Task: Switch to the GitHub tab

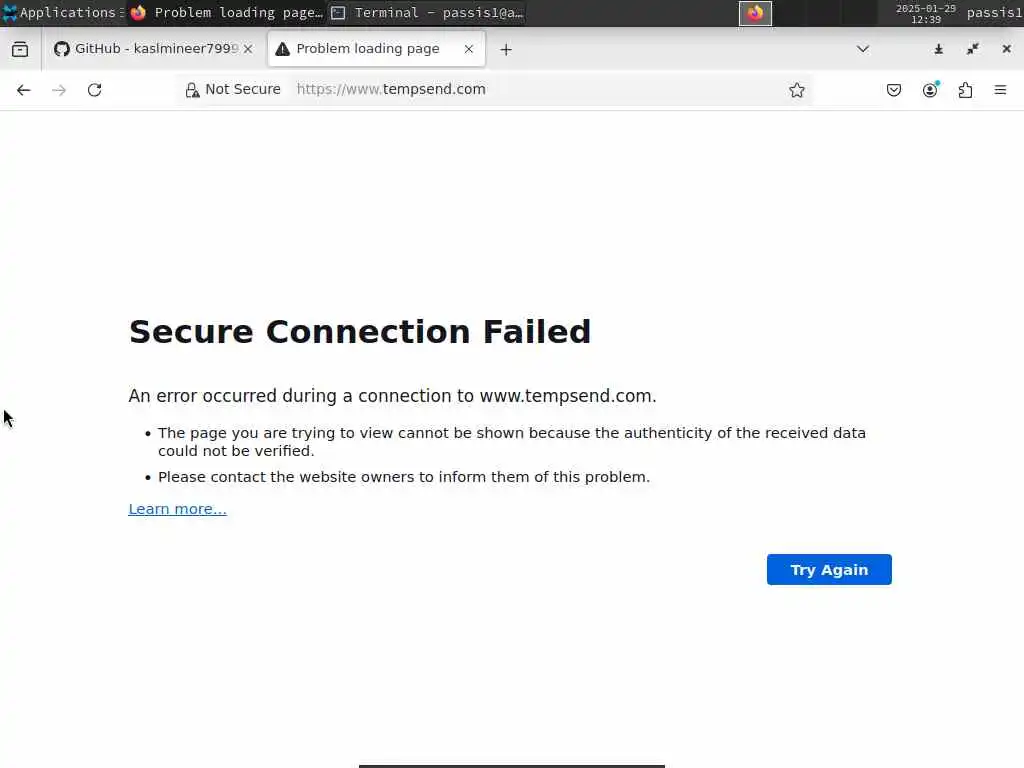Action: pyautogui.click(x=145, y=49)
